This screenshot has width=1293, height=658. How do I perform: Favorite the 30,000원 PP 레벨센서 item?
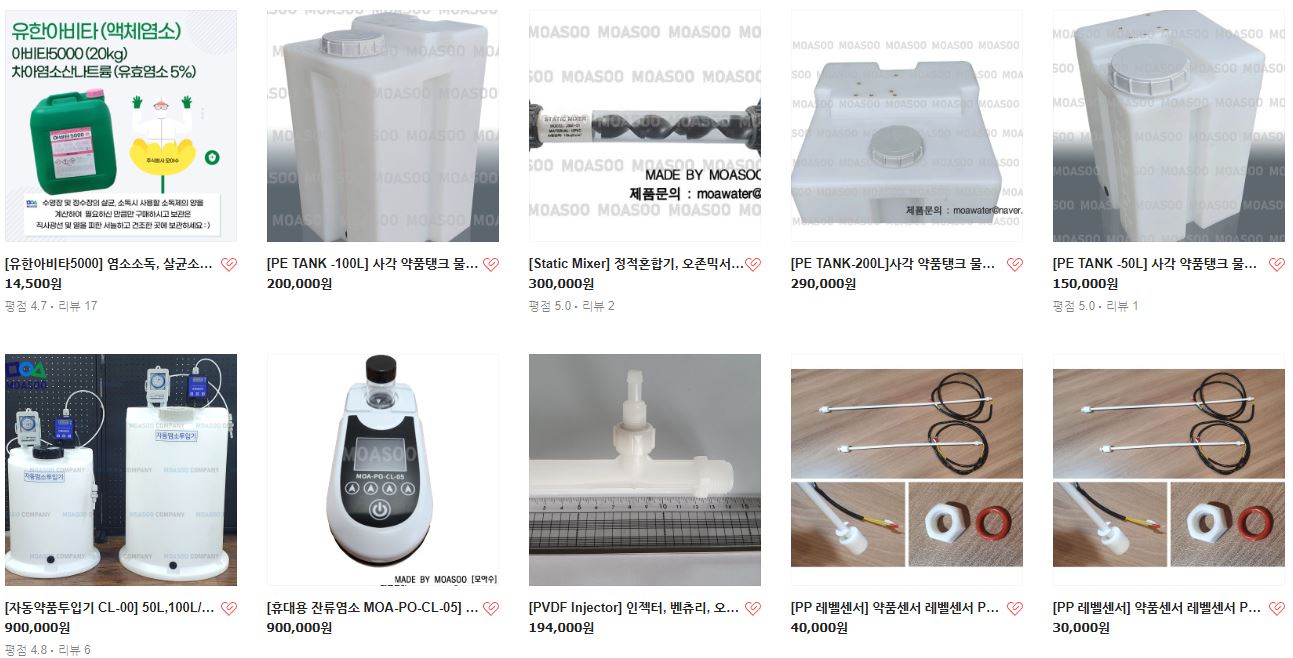coord(1277,608)
